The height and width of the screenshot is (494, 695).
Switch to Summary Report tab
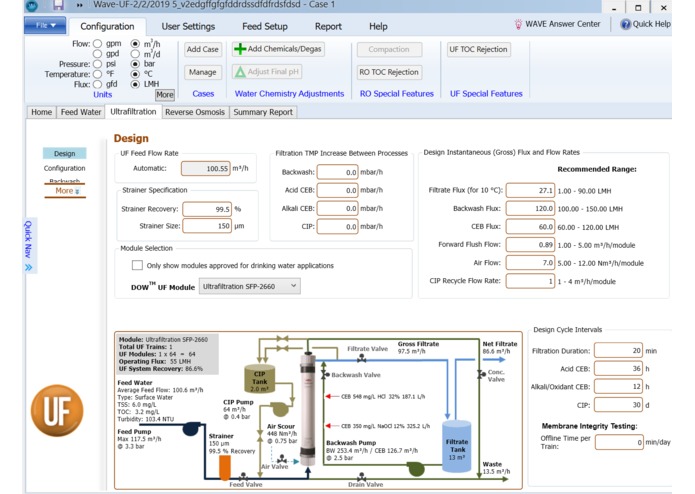(263, 112)
